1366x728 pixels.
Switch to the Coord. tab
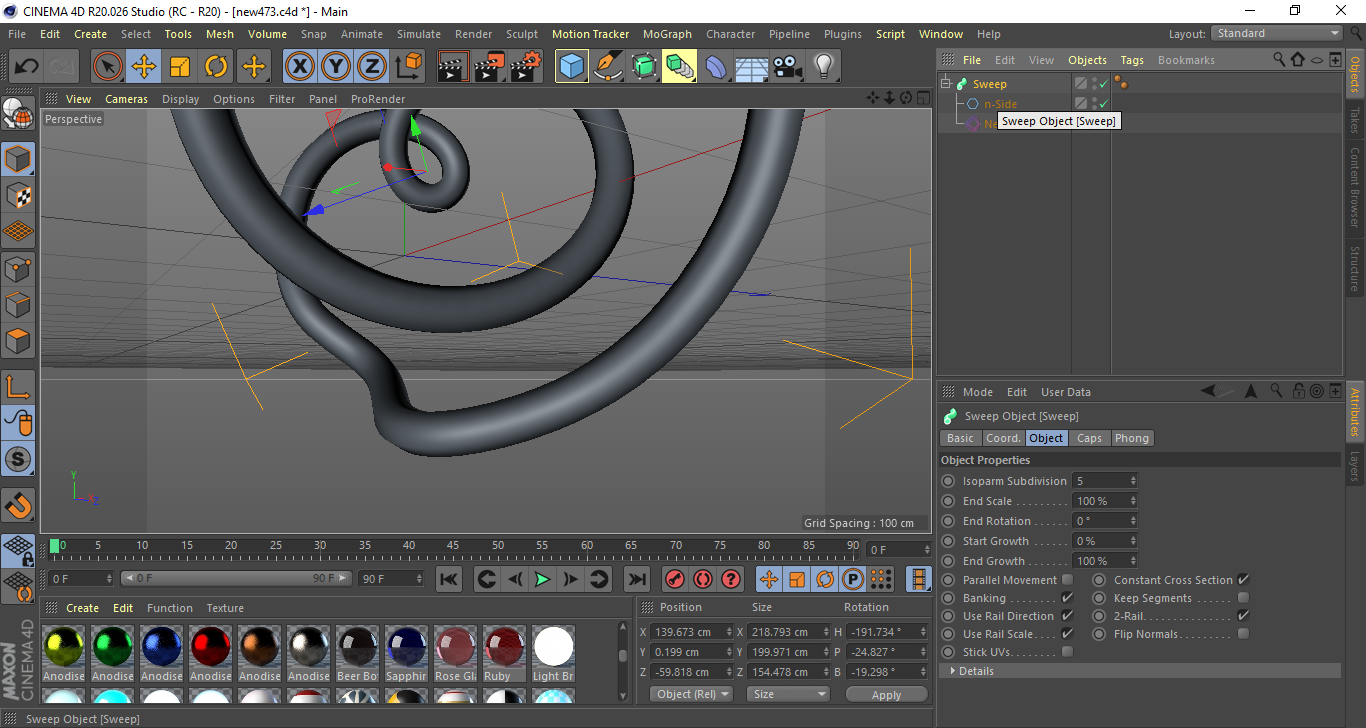(1003, 438)
